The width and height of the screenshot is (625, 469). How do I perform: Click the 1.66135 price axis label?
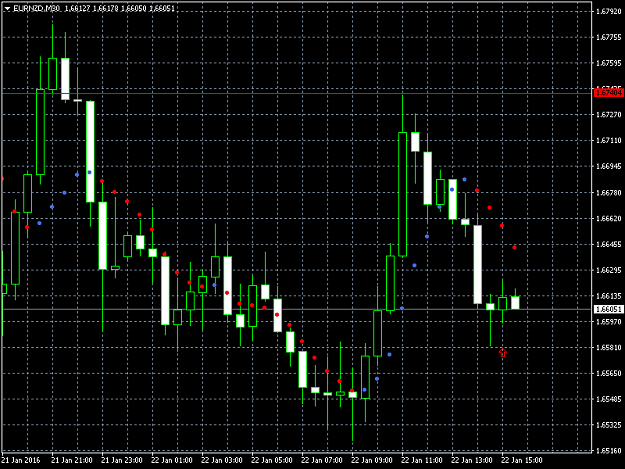coord(609,296)
